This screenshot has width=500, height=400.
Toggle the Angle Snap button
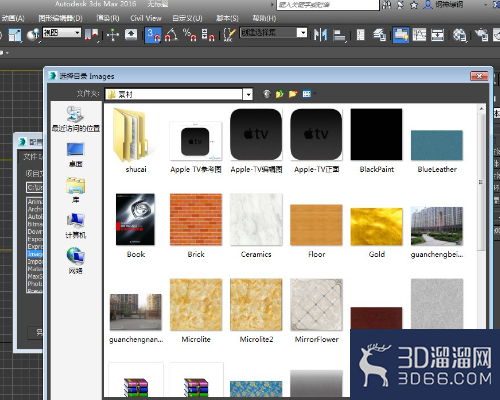pyautogui.click(x=172, y=35)
